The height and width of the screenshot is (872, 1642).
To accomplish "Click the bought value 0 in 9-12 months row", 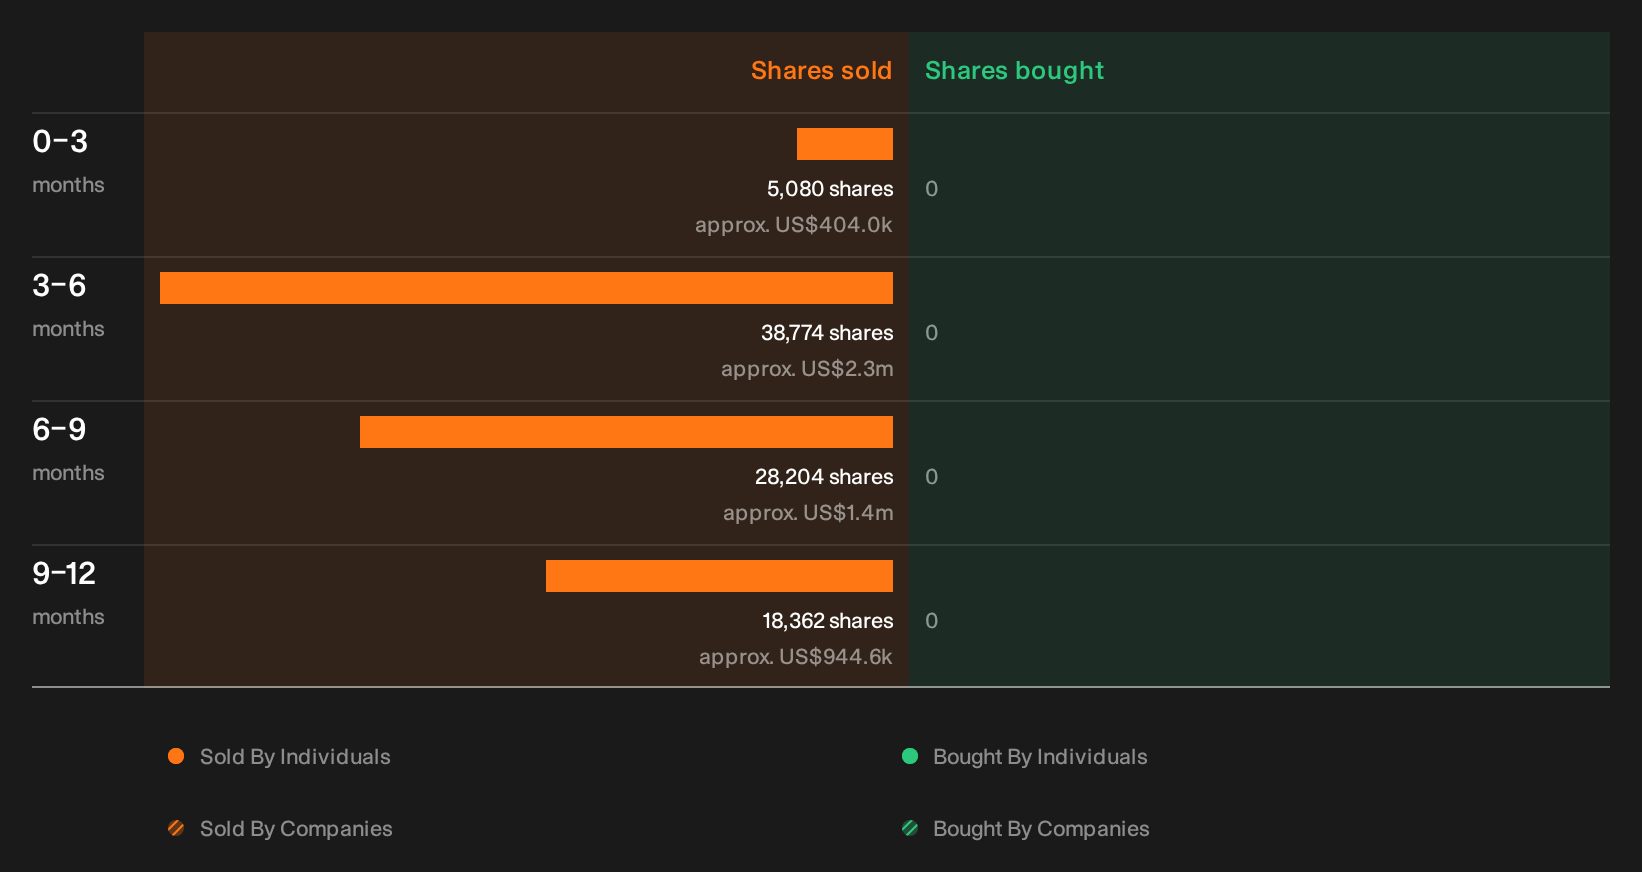I will [x=932, y=621].
